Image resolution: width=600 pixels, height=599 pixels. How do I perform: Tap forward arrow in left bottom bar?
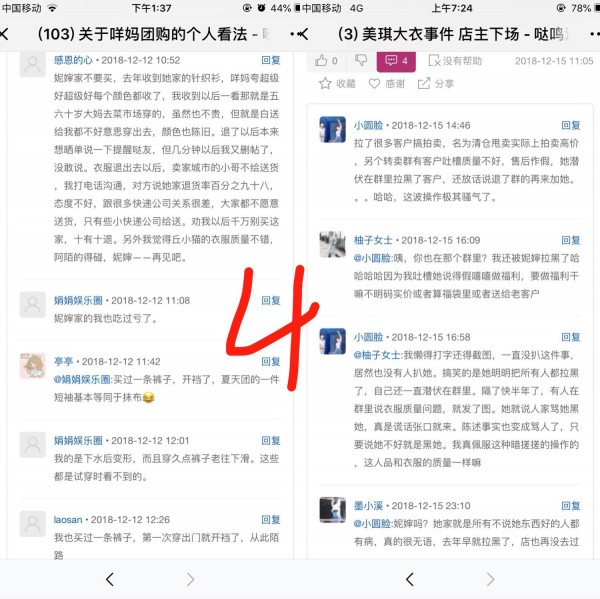click(x=190, y=579)
